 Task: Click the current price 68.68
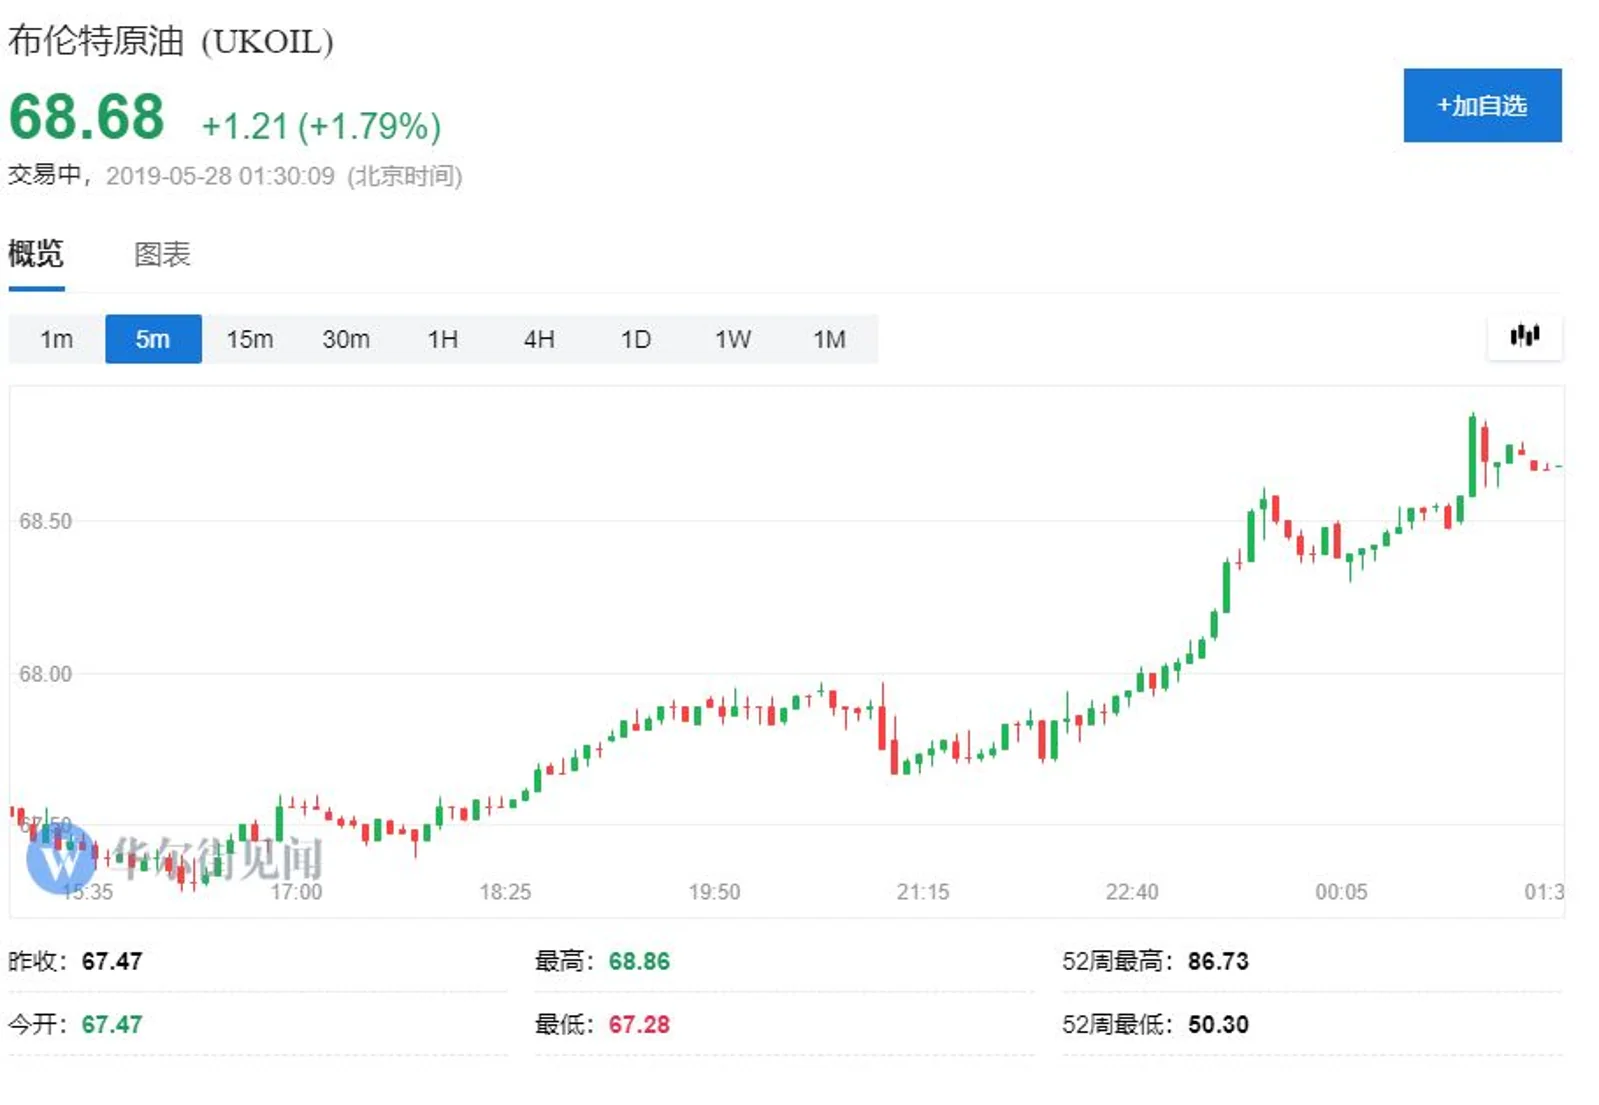point(87,117)
